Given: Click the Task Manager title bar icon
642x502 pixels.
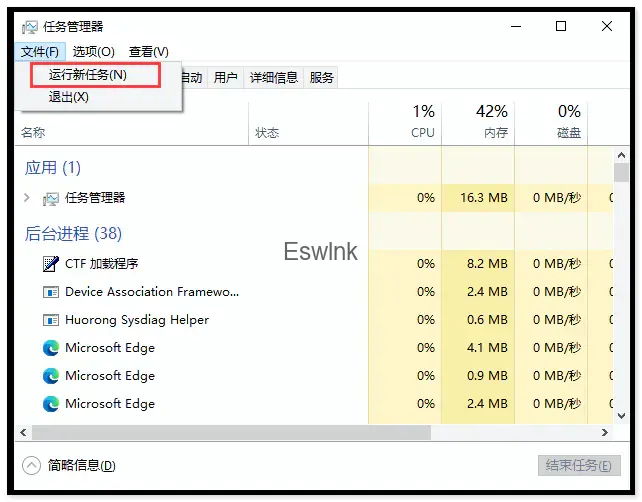Looking at the screenshot, I should tap(29, 27).
